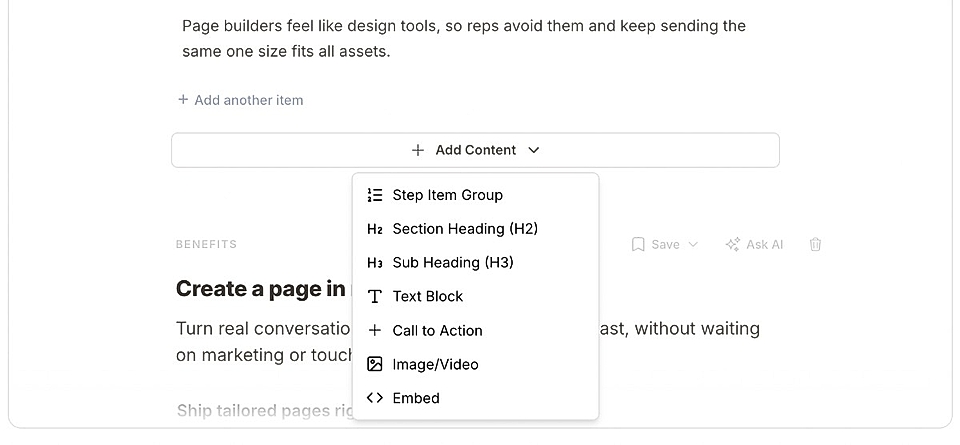Click the line starting 'on marketing or touch'
The width and height of the screenshot is (960, 445).
click(264, 355)
